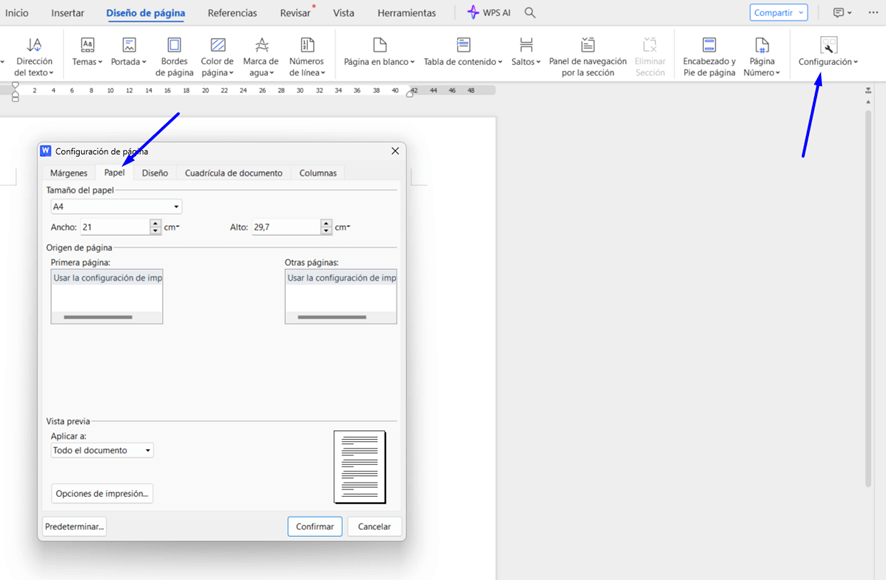Click the Portada cover page icon

point(129,45)
